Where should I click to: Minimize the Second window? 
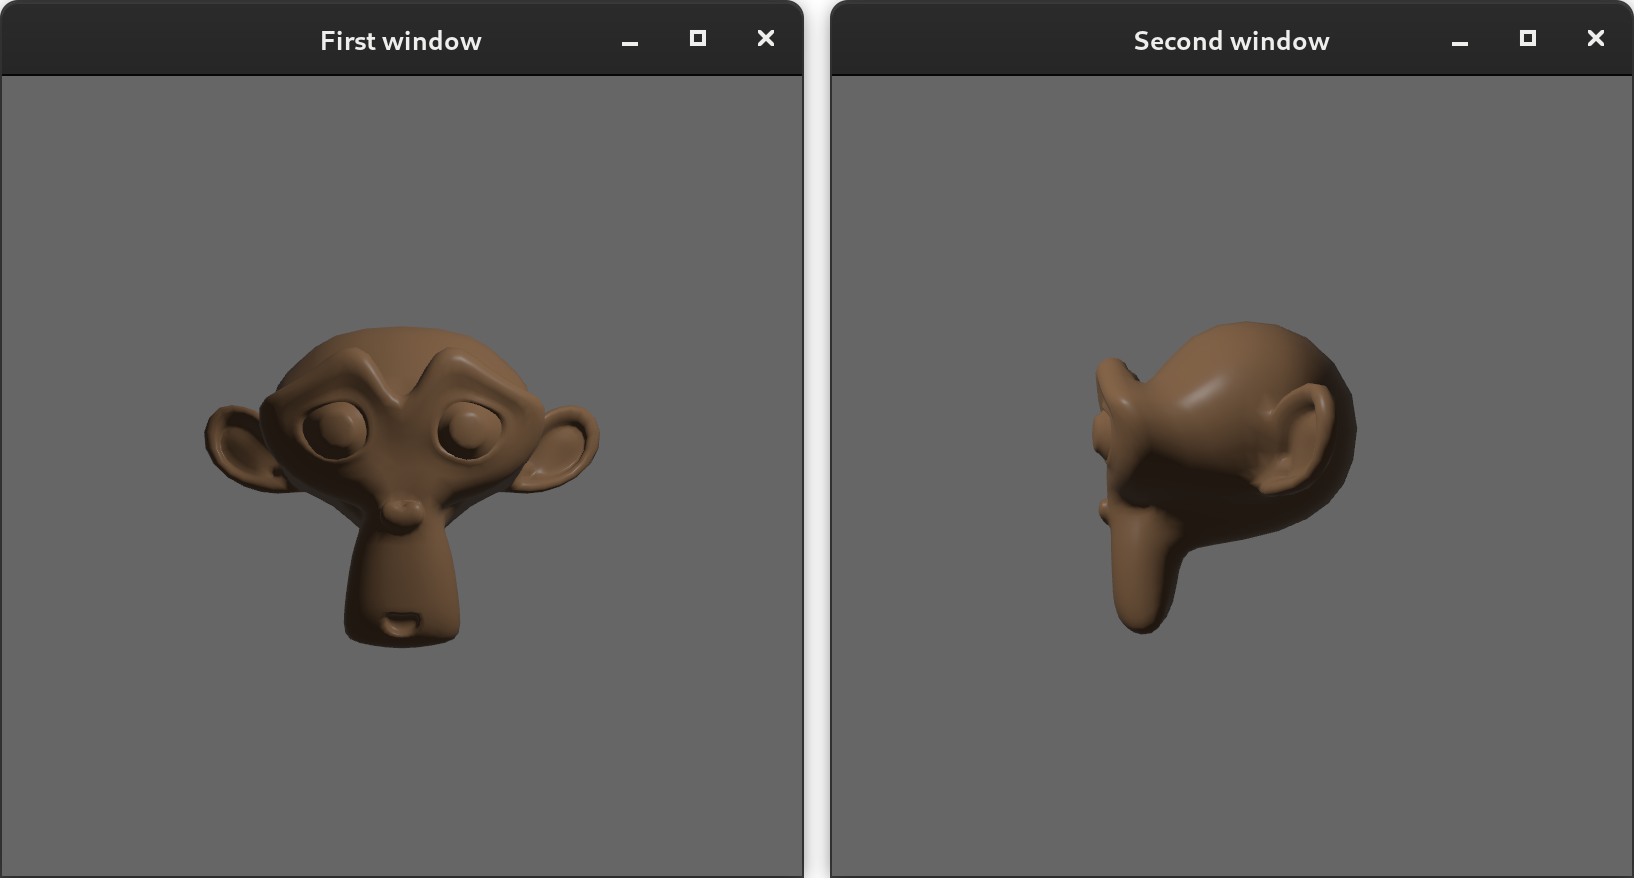pyautogui.click(x=1460, y=40)
